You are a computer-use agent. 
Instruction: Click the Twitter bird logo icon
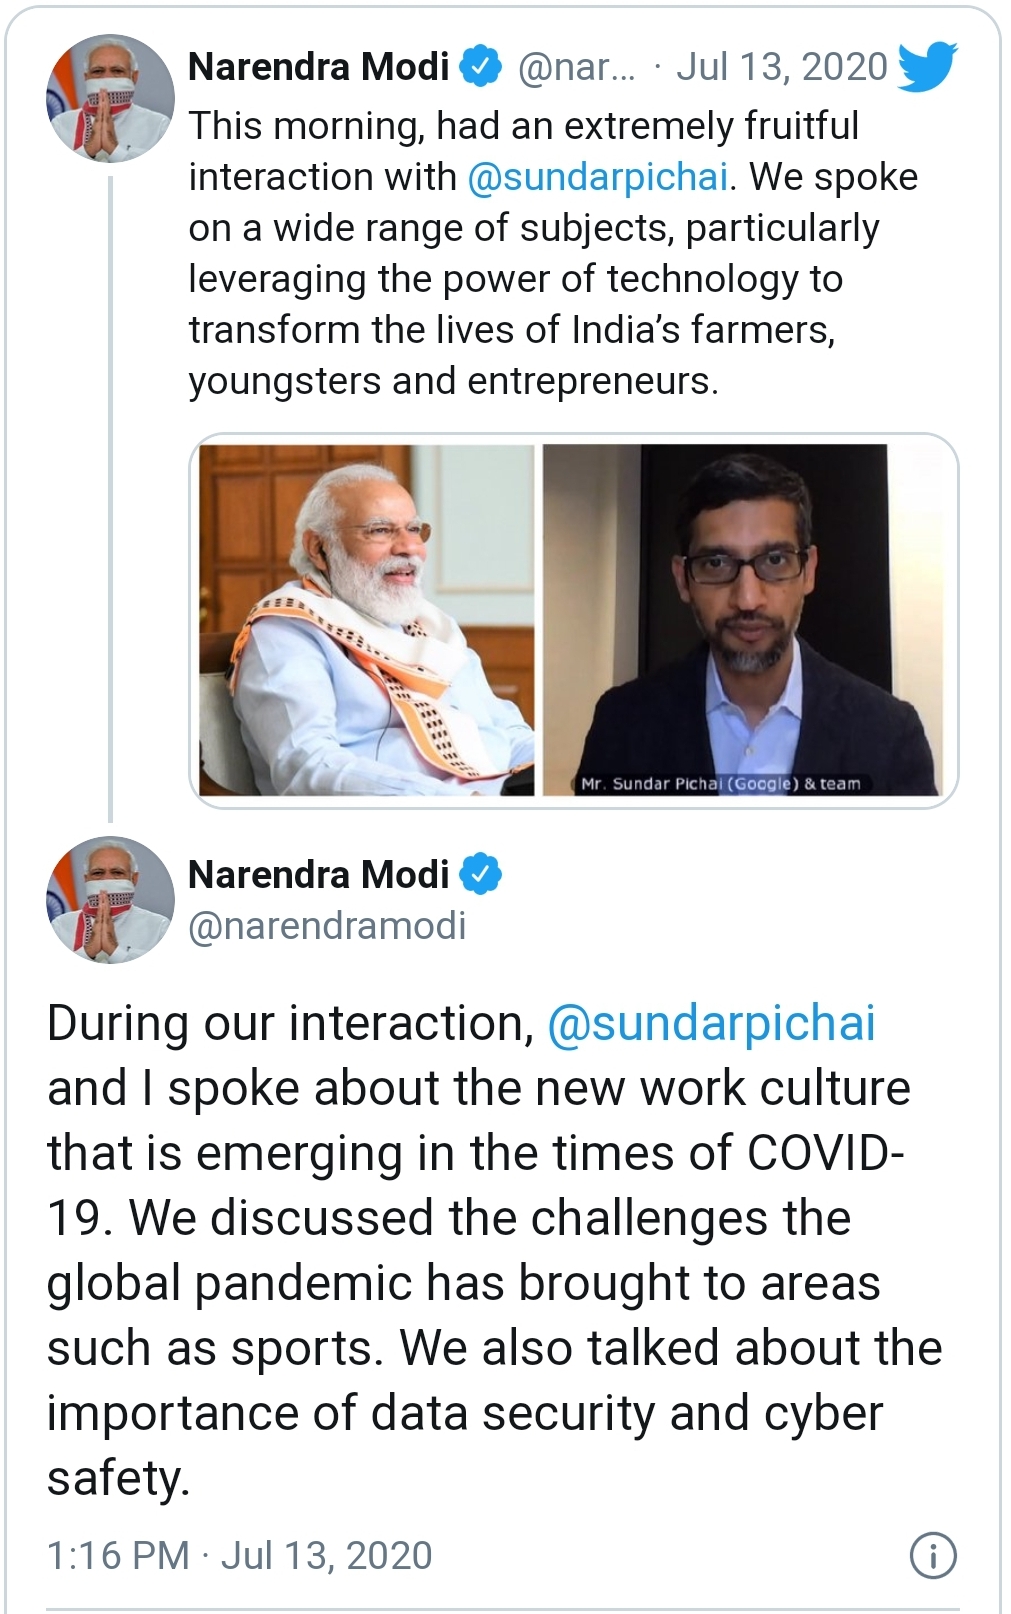tap(927, 67)
